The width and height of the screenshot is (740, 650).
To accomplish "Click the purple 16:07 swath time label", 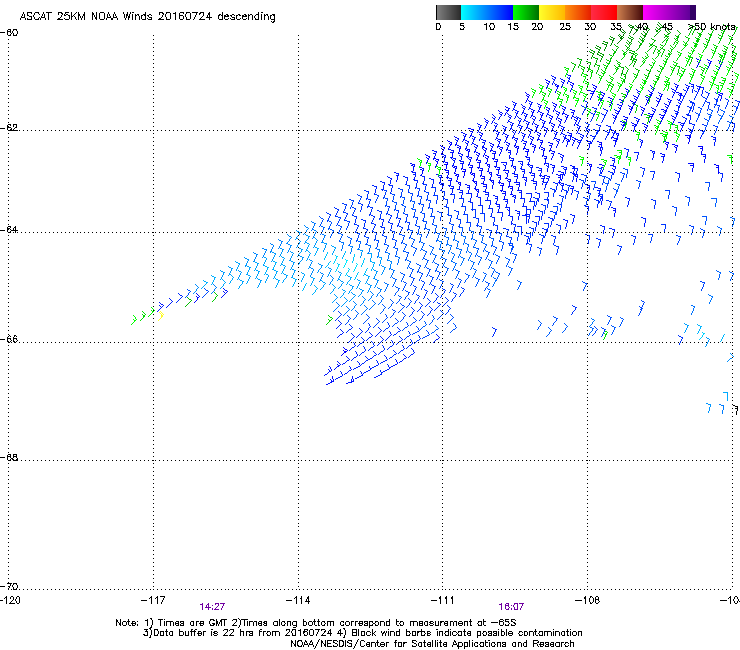I will pos(511,607).
